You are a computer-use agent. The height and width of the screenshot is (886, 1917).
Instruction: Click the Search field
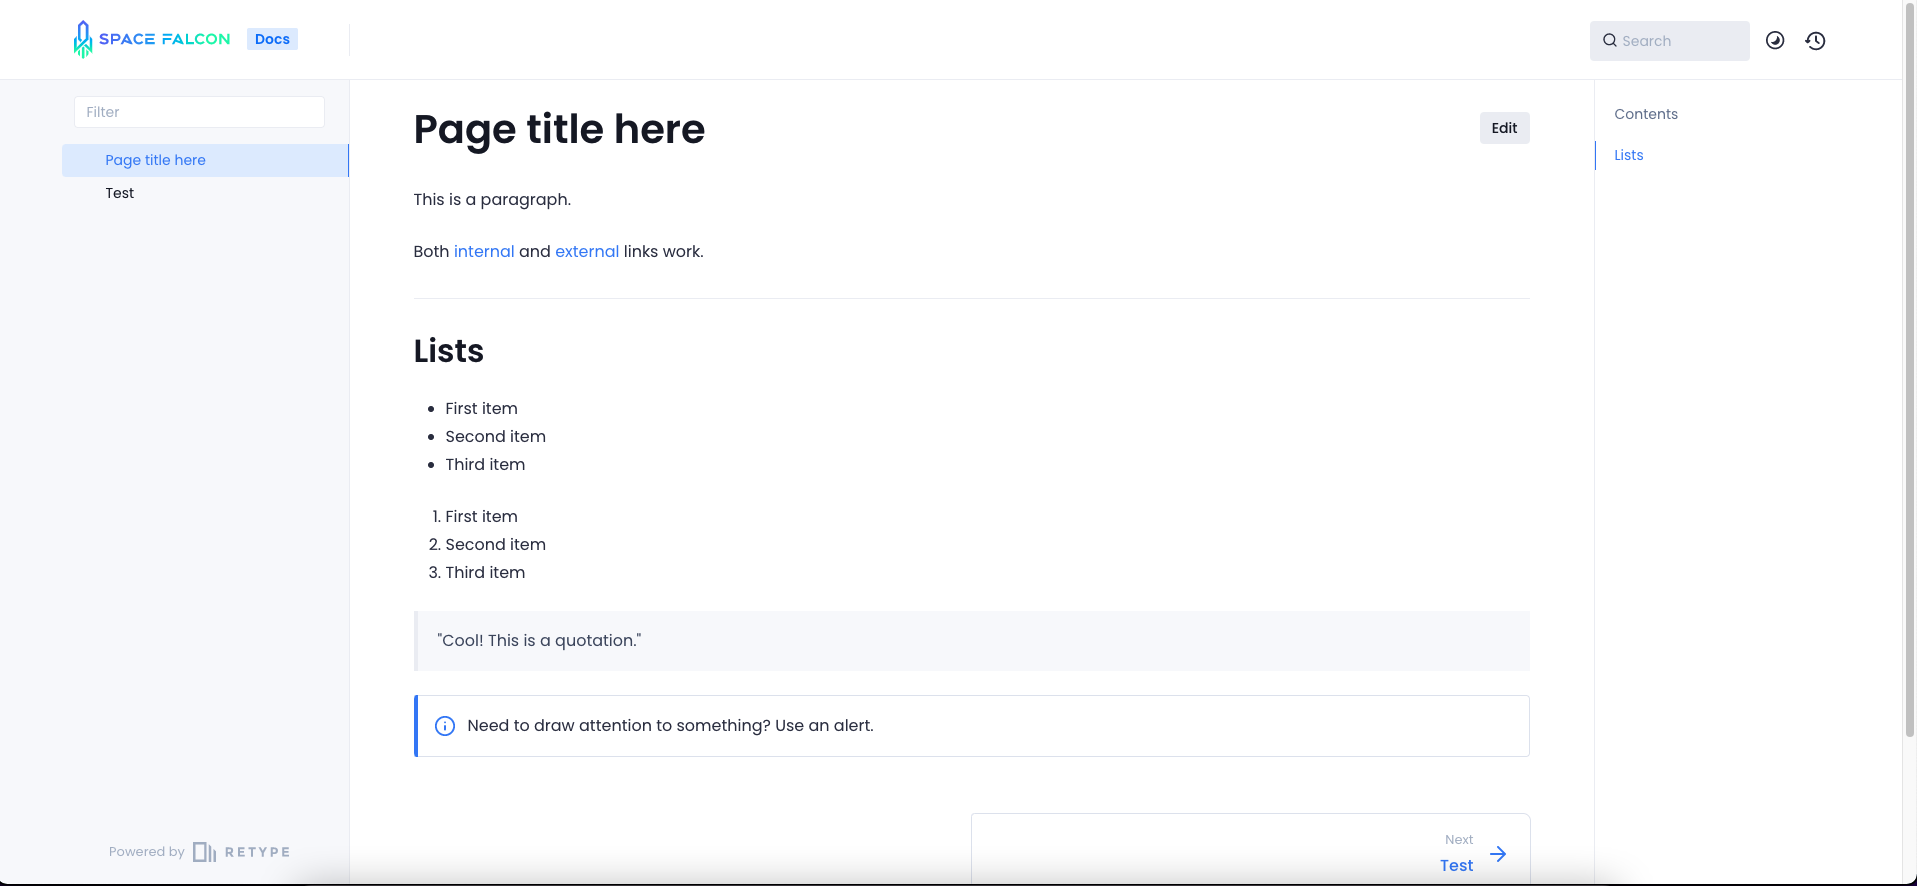pyautogui.click(x=1669, y=40)
